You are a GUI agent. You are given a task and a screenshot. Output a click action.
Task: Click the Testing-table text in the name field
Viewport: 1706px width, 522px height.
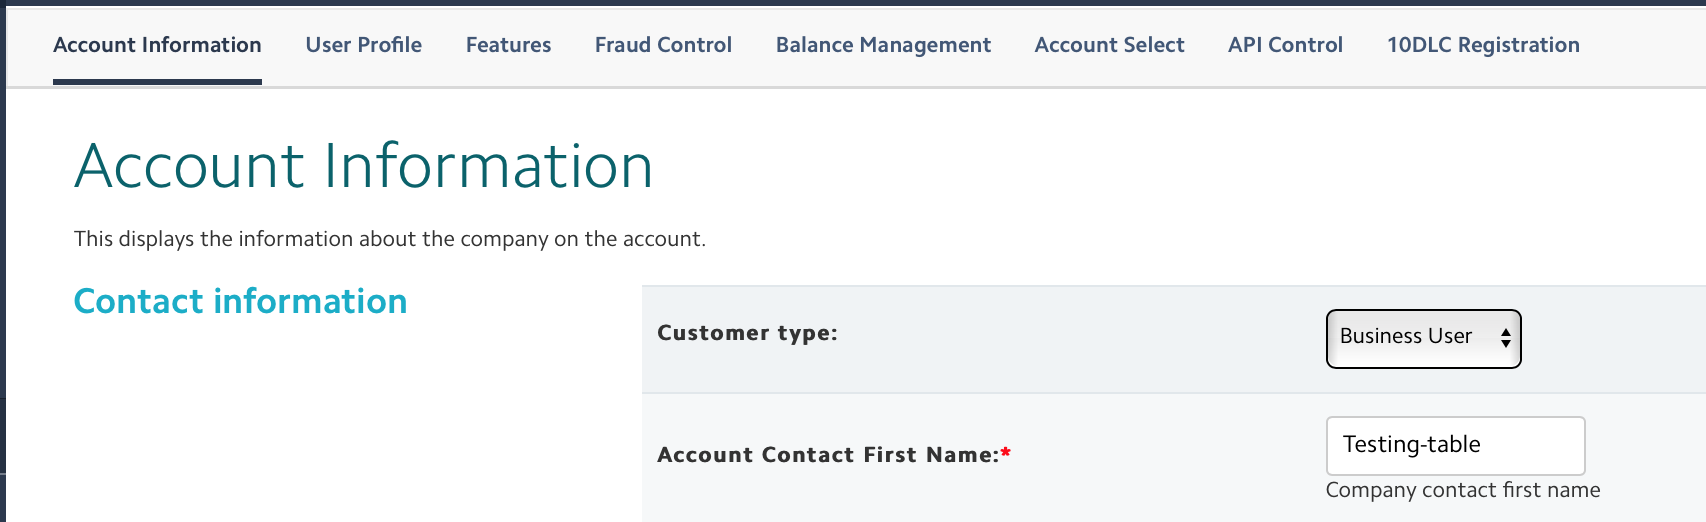(x=1411, y=445)
